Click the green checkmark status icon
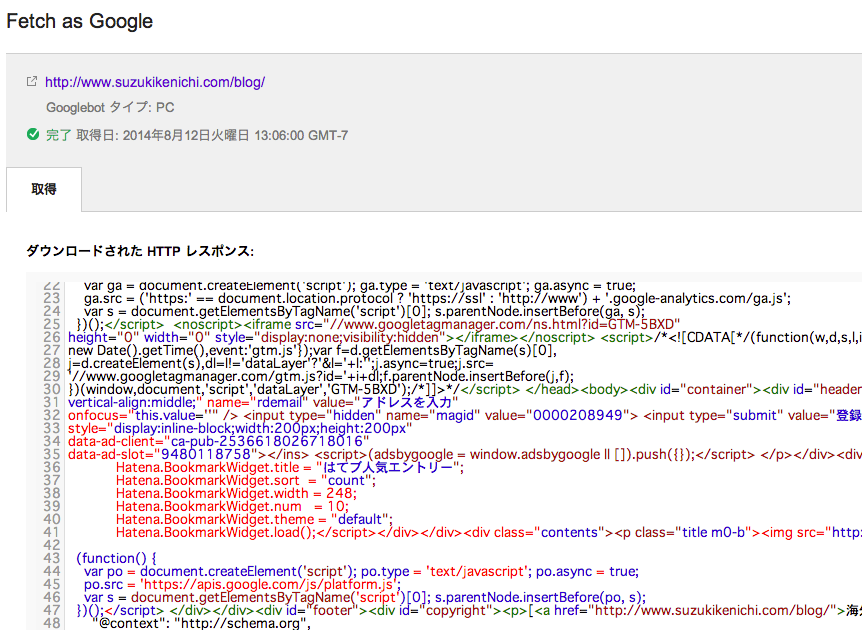 click(33, 135)
